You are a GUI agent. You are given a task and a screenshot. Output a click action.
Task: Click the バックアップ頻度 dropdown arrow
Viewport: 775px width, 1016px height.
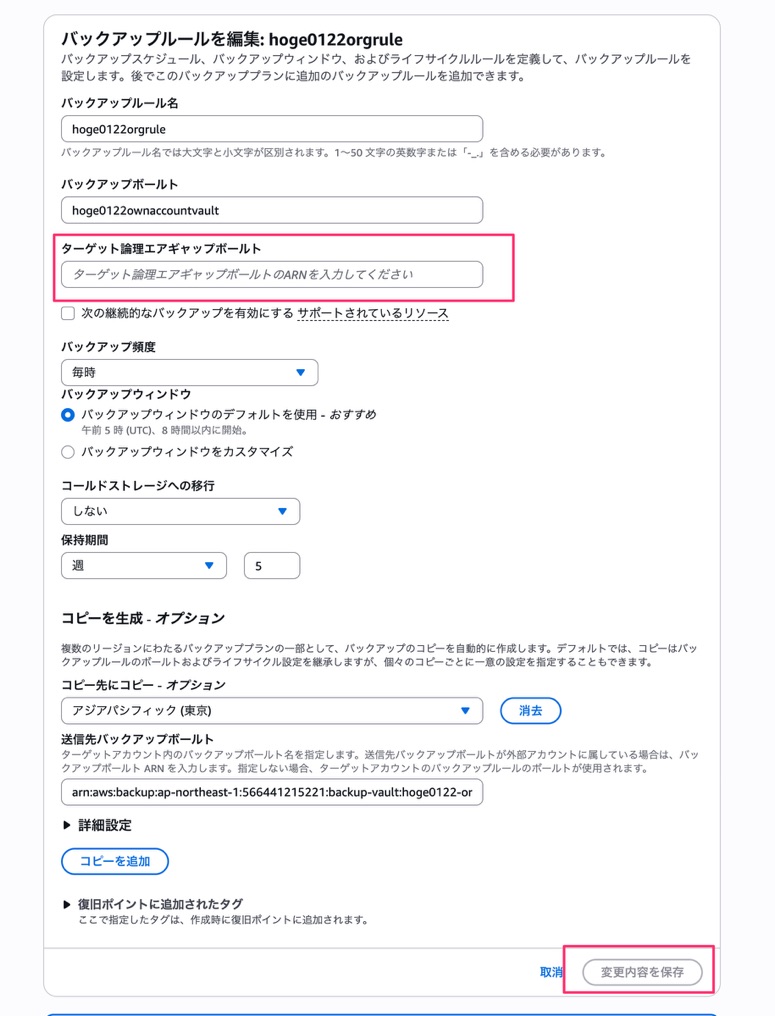pos(300,373)
